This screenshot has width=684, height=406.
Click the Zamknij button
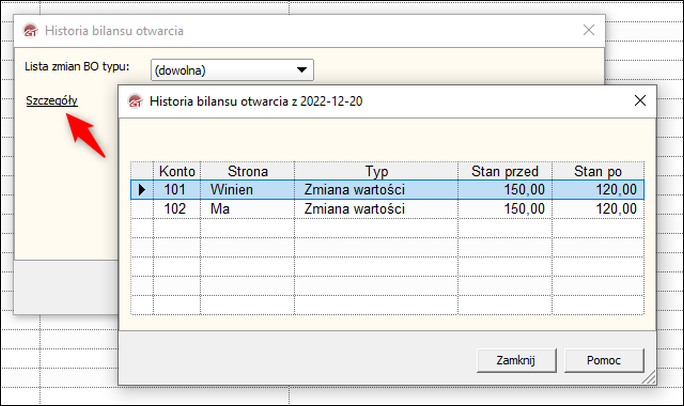tap(516, 360)
